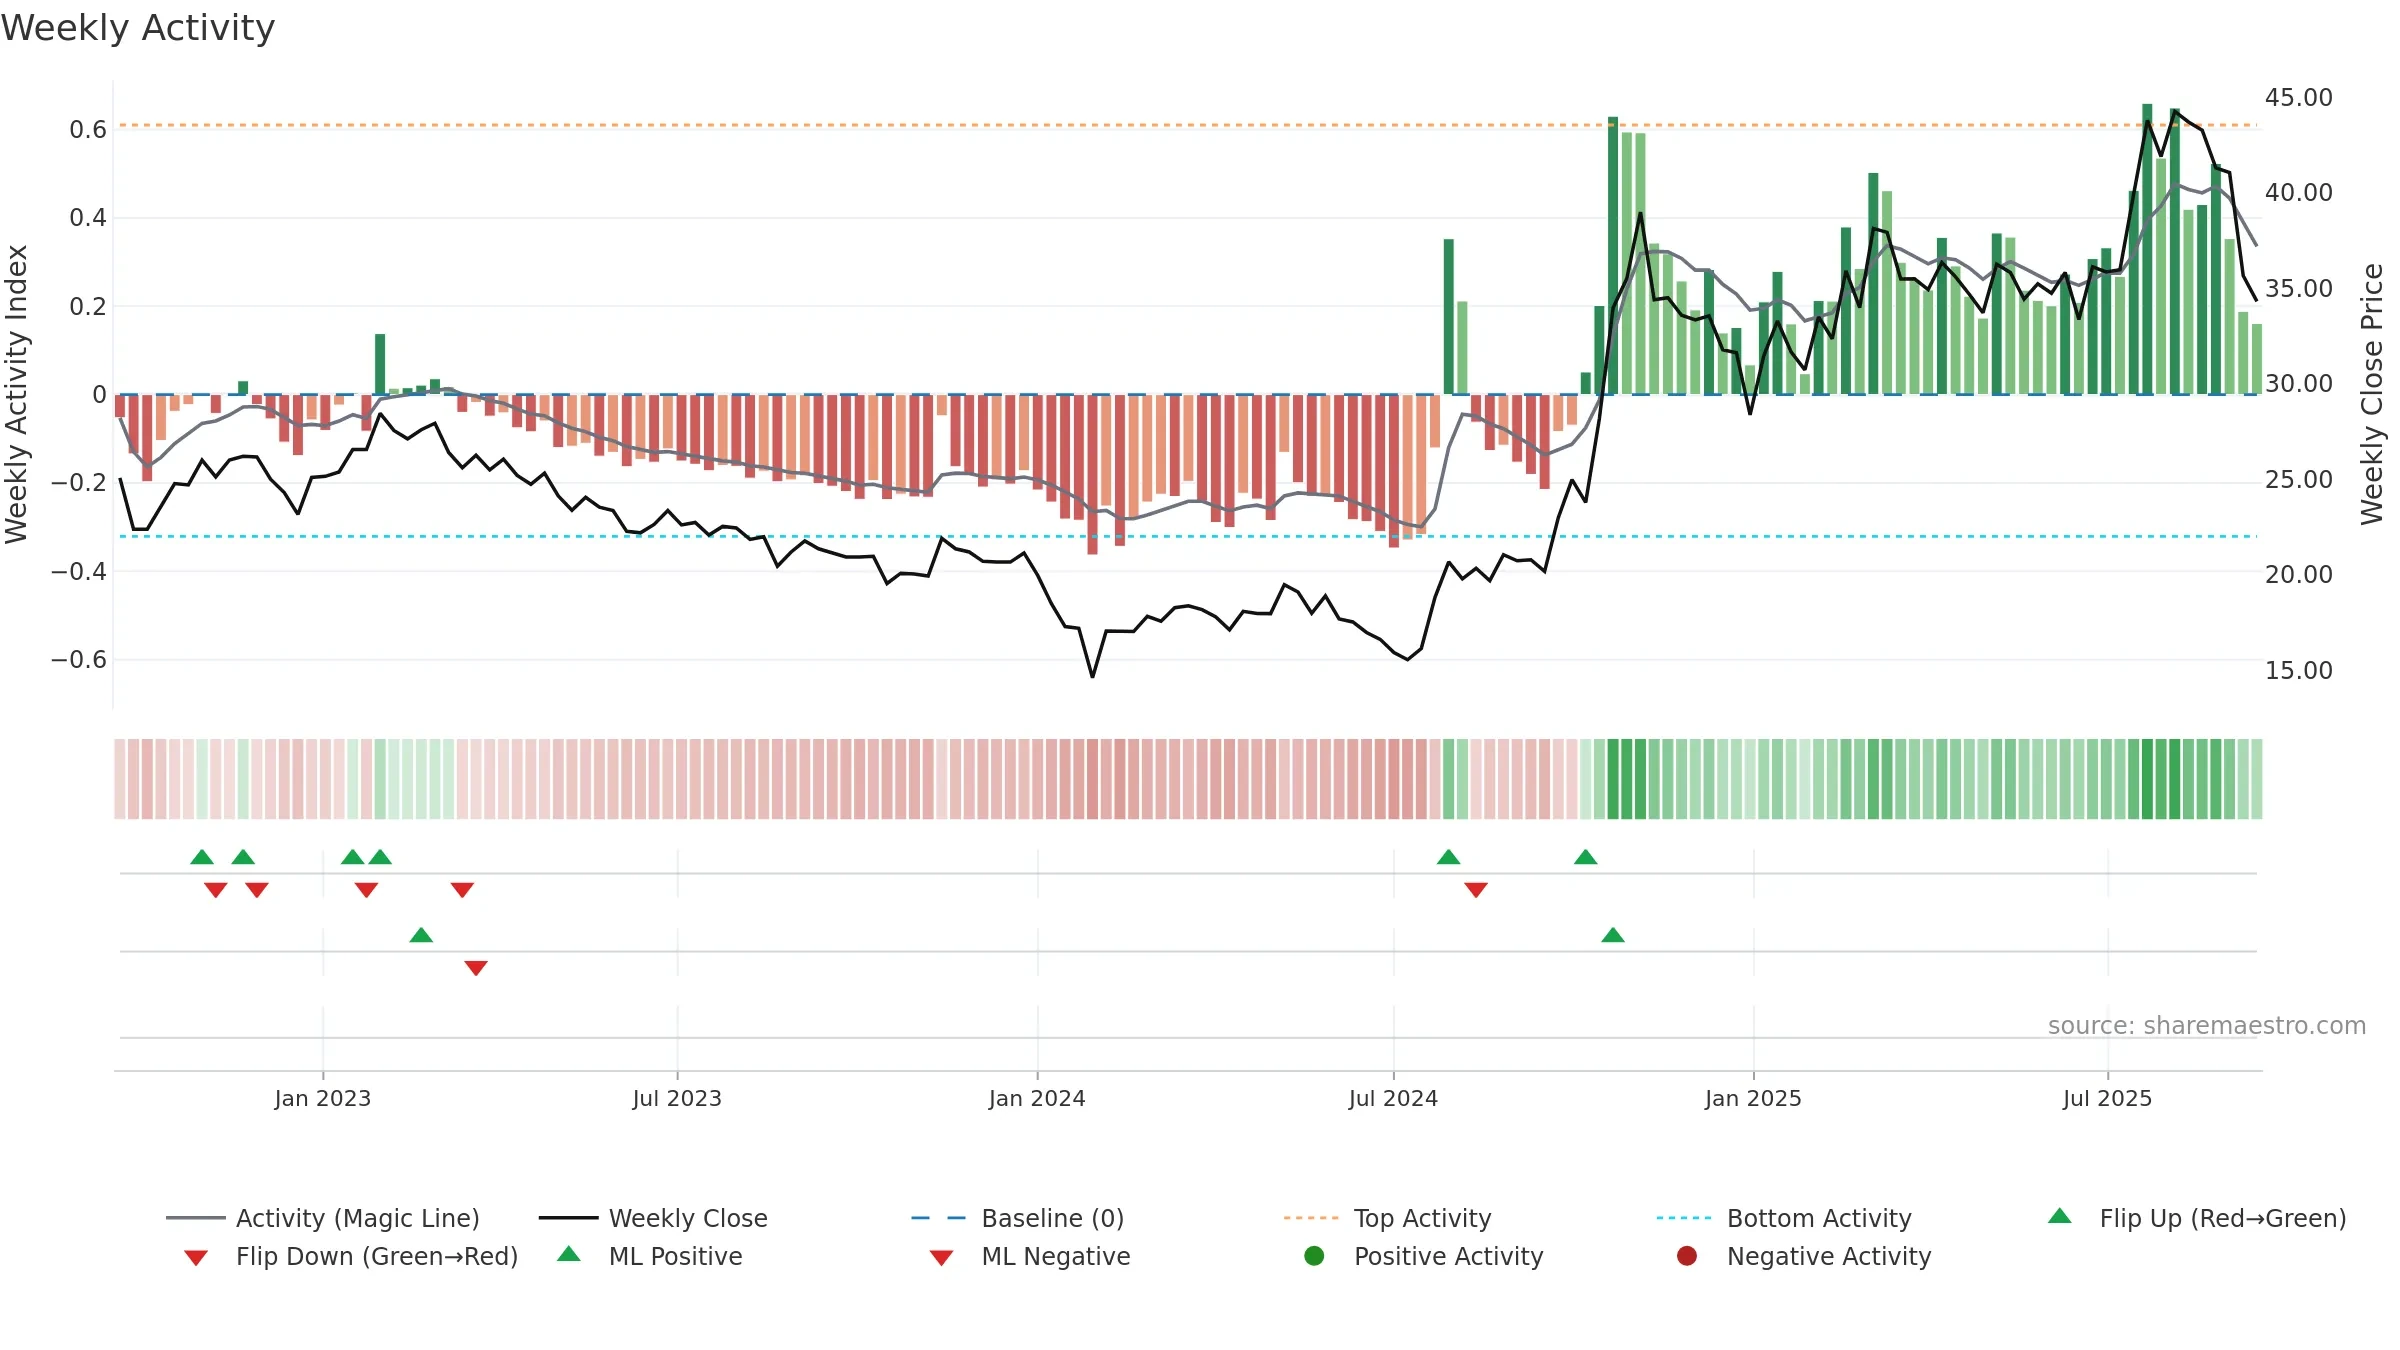Viewport: 2400px width, 1350px height.
Task: Click the 'Jul 2025' x-axis label
Action: tap(2107, 1098)
